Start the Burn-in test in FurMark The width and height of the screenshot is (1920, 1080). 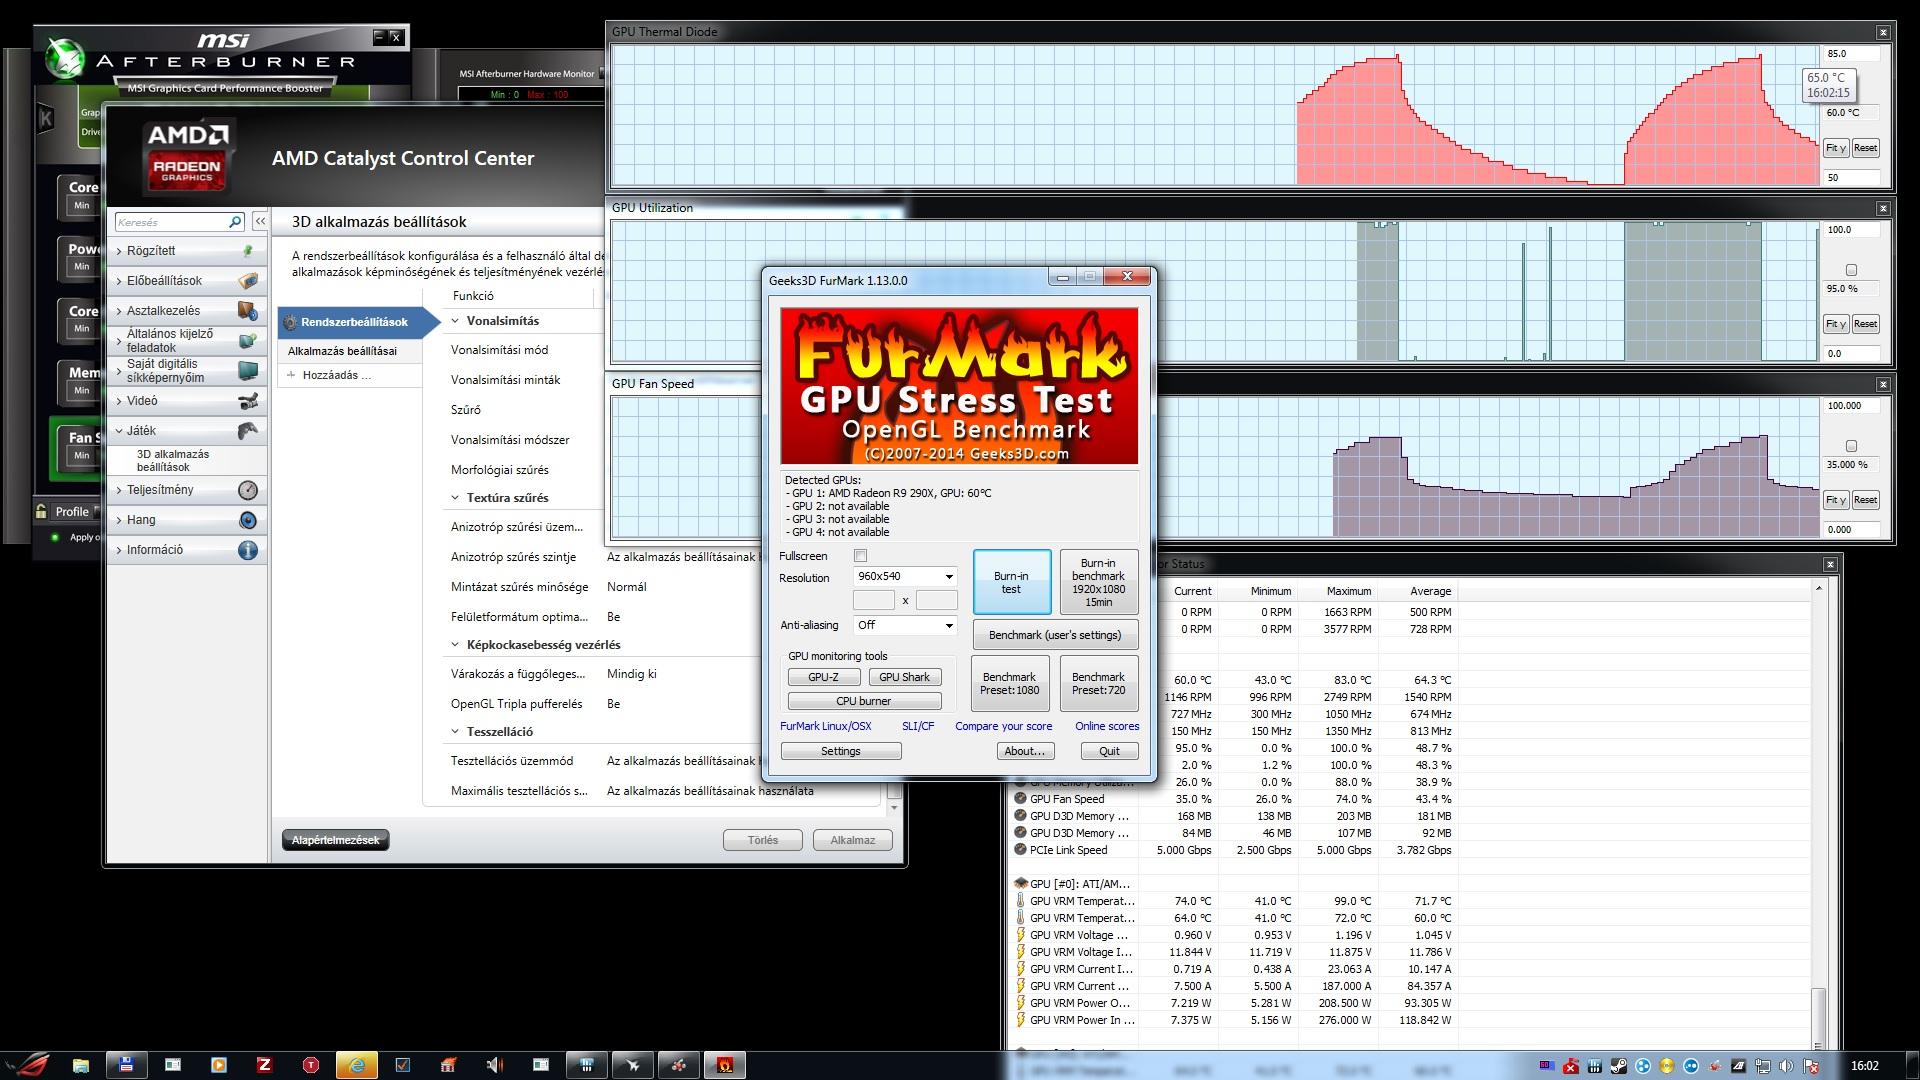point(1011,582)
